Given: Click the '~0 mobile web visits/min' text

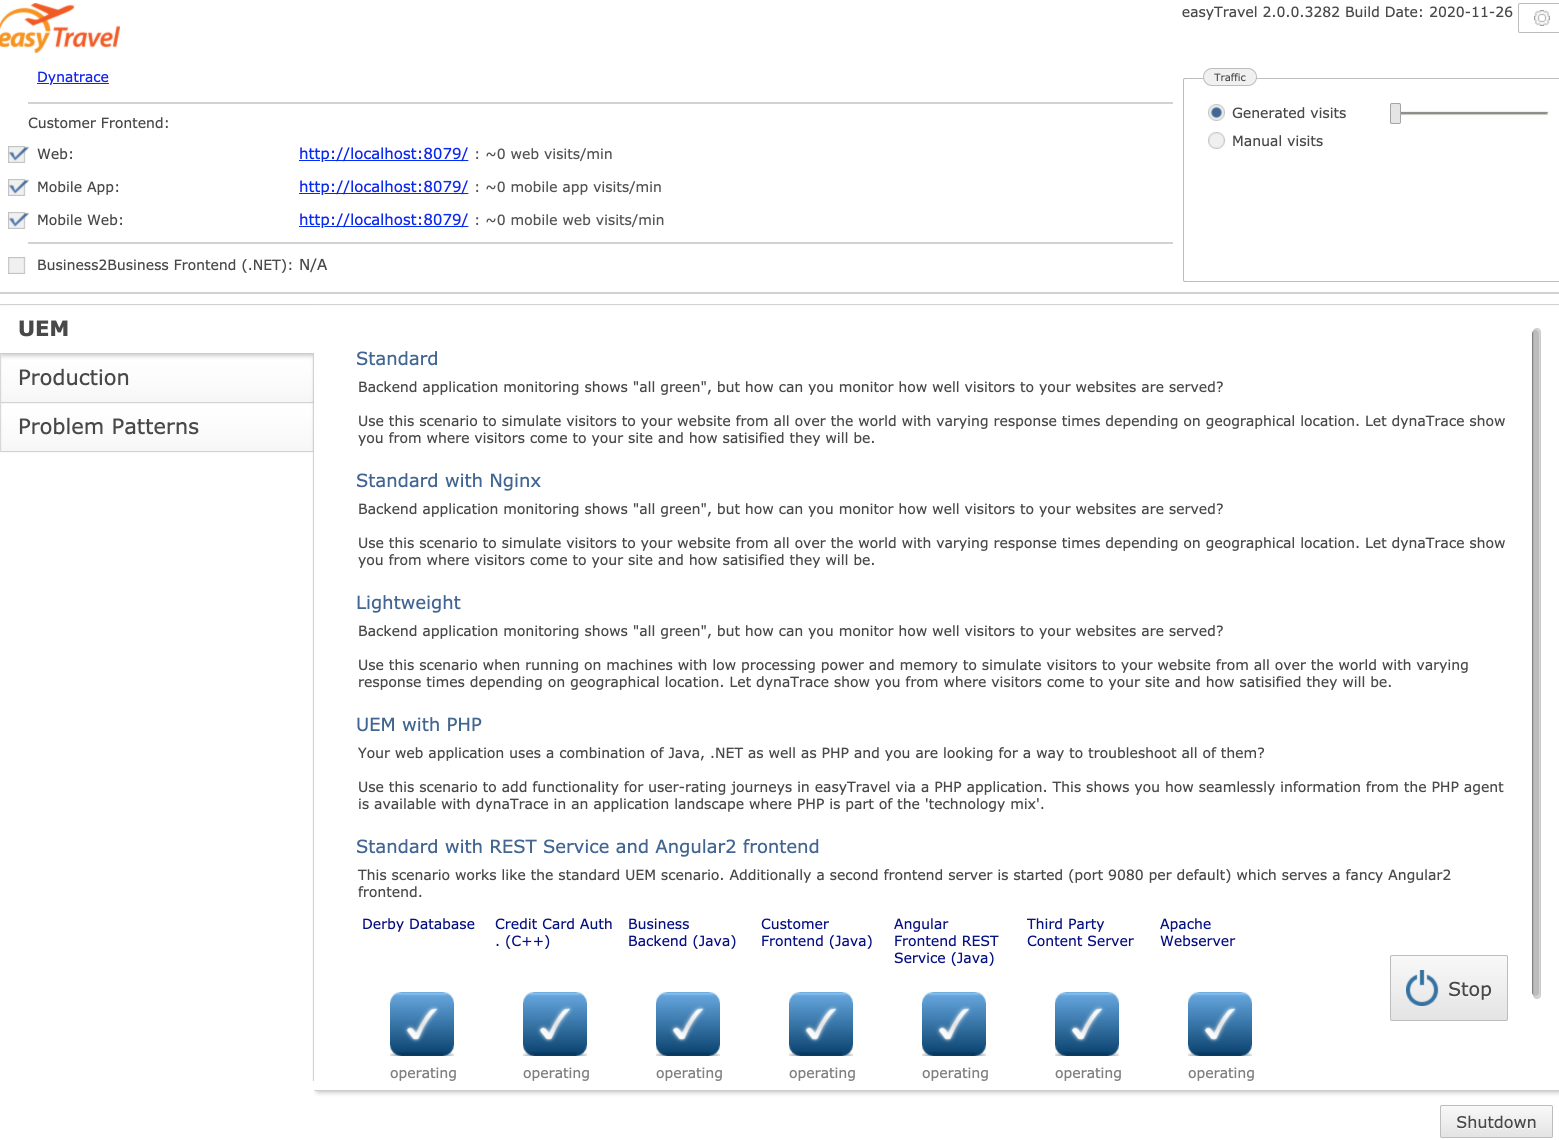Looking at the screenshot, I should [x=575, y=220].
